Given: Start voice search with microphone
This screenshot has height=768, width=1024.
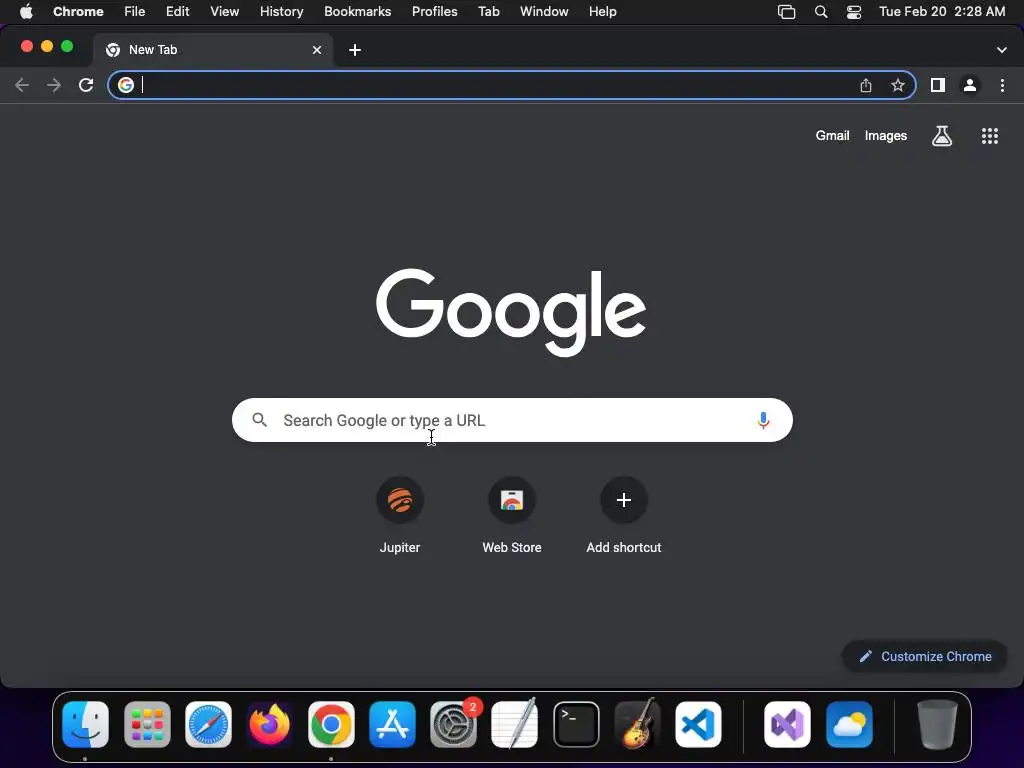Looking at the screenshot, I should pyautogui.click(x=763, y=421).
